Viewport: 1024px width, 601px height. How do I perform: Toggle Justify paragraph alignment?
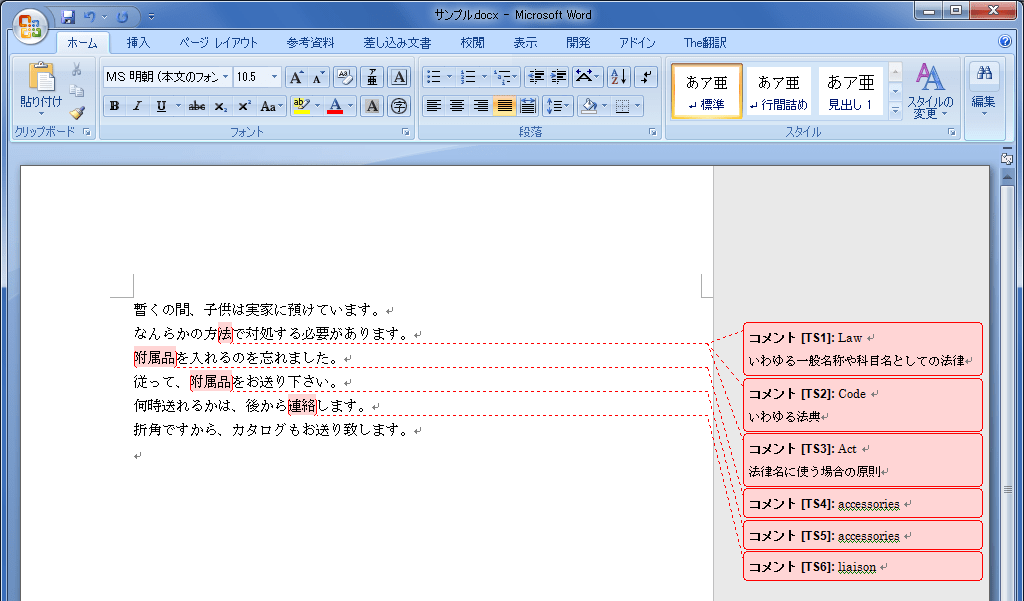504,106
